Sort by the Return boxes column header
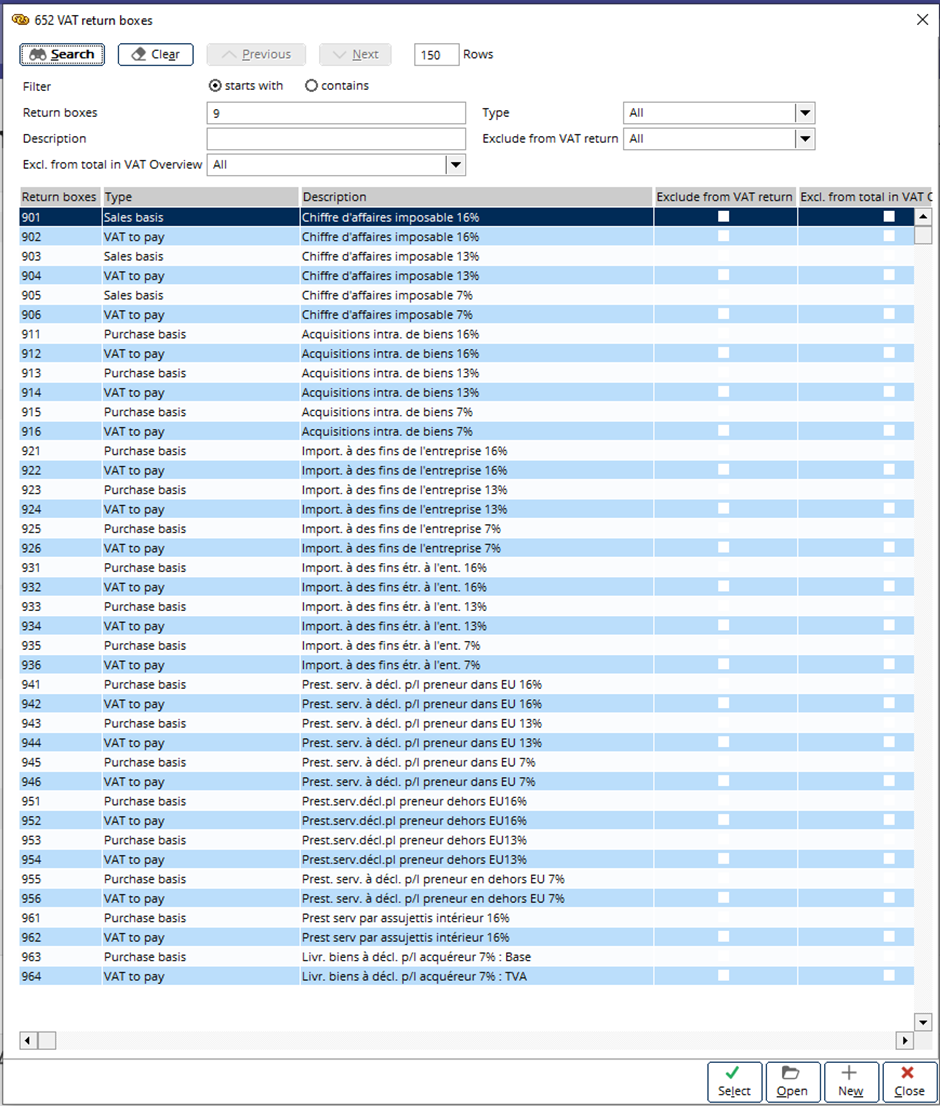 pos(61,197)
